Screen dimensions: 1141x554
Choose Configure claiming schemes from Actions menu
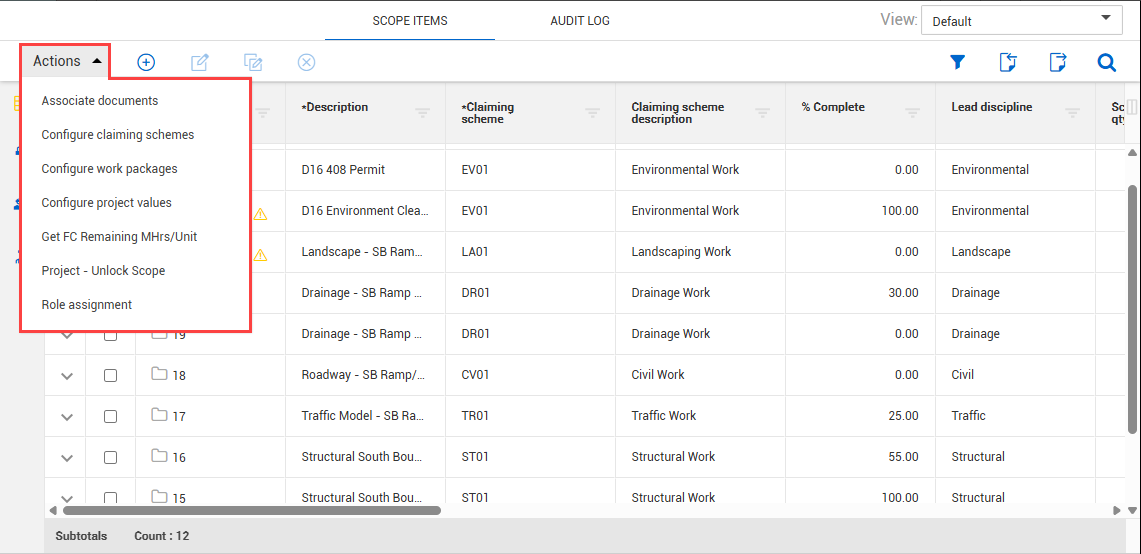click(118, 135)
